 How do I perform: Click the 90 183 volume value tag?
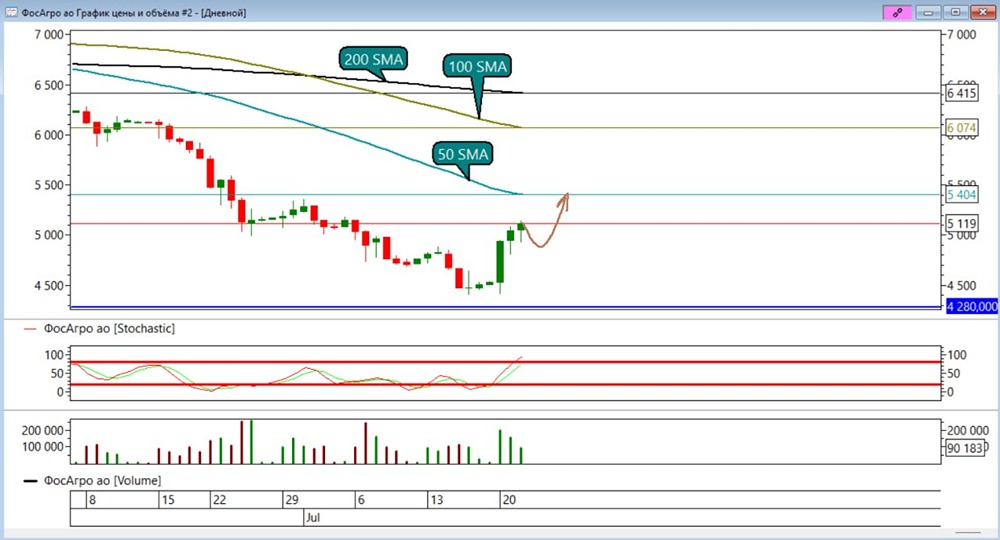pyautogui.click(x=964, y=448)
